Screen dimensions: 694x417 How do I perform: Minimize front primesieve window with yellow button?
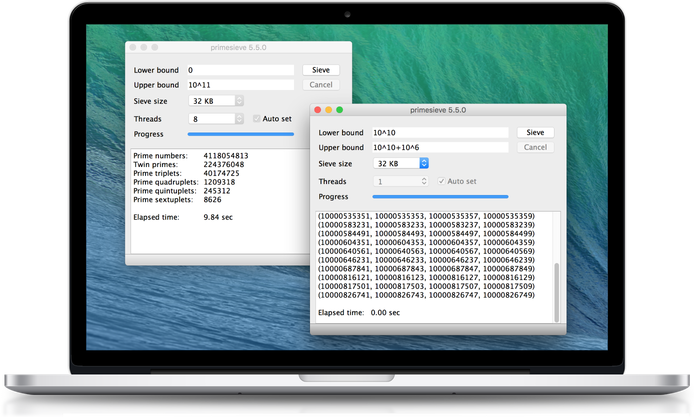tap(328, 110)
